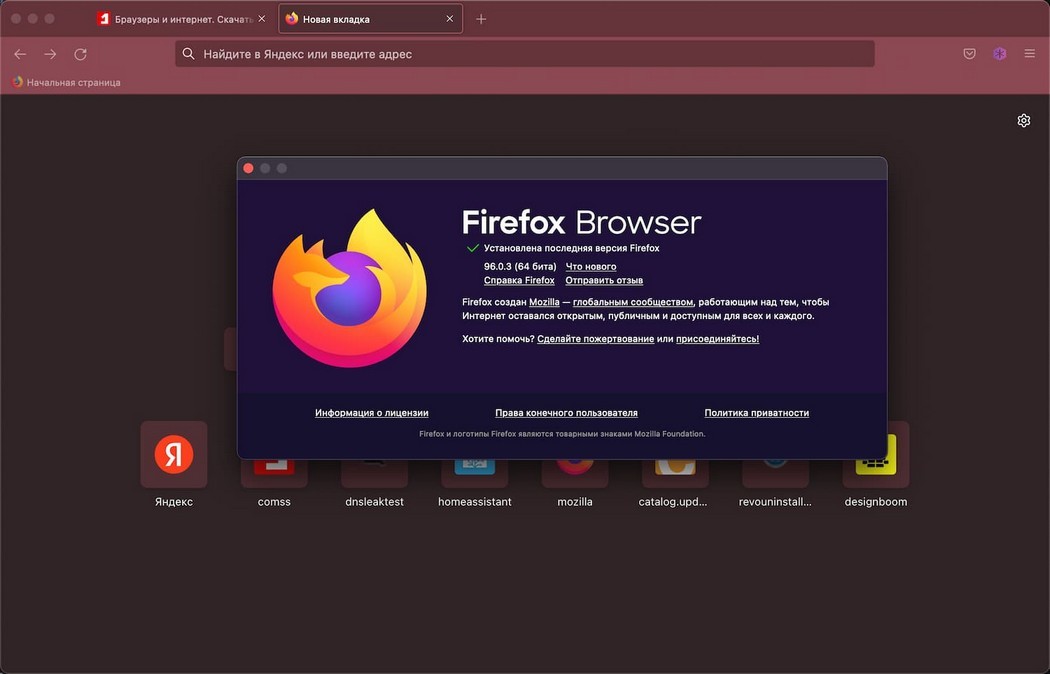Close the About Firefox dialog

point(248,169)
